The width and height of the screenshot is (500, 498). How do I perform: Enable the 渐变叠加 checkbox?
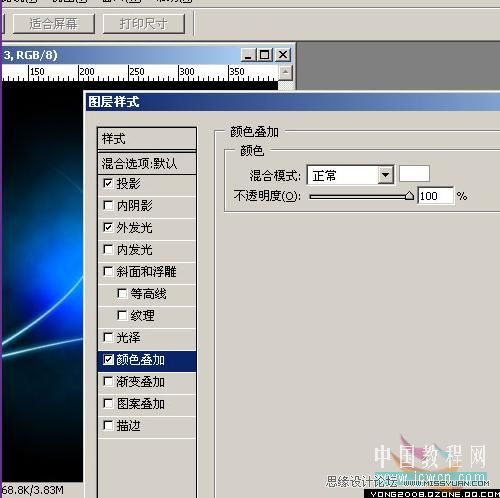click(x=108, y=382)
